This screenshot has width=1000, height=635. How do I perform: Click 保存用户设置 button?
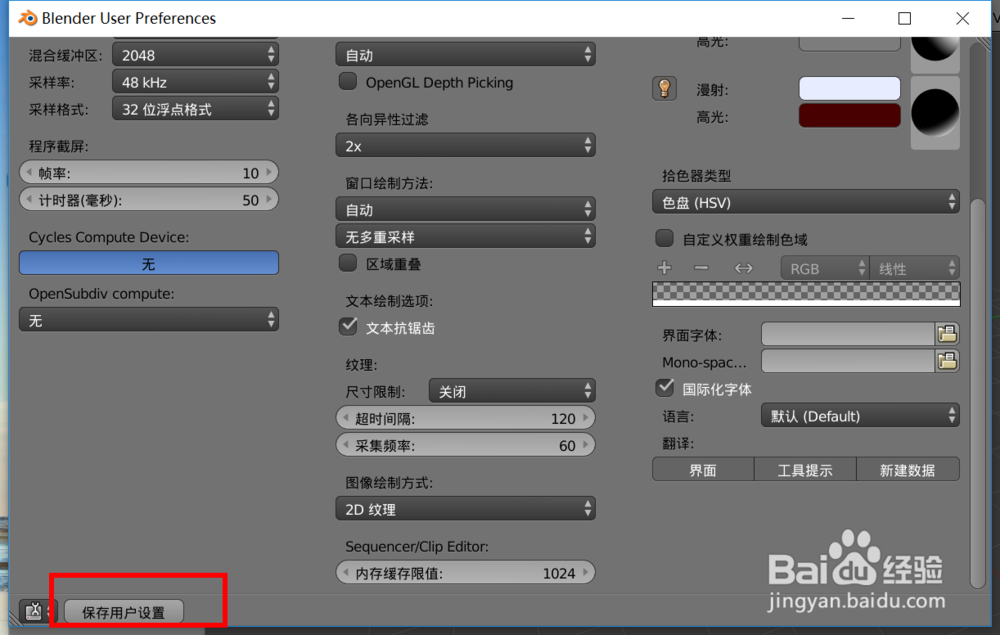(x=124, y=612)
